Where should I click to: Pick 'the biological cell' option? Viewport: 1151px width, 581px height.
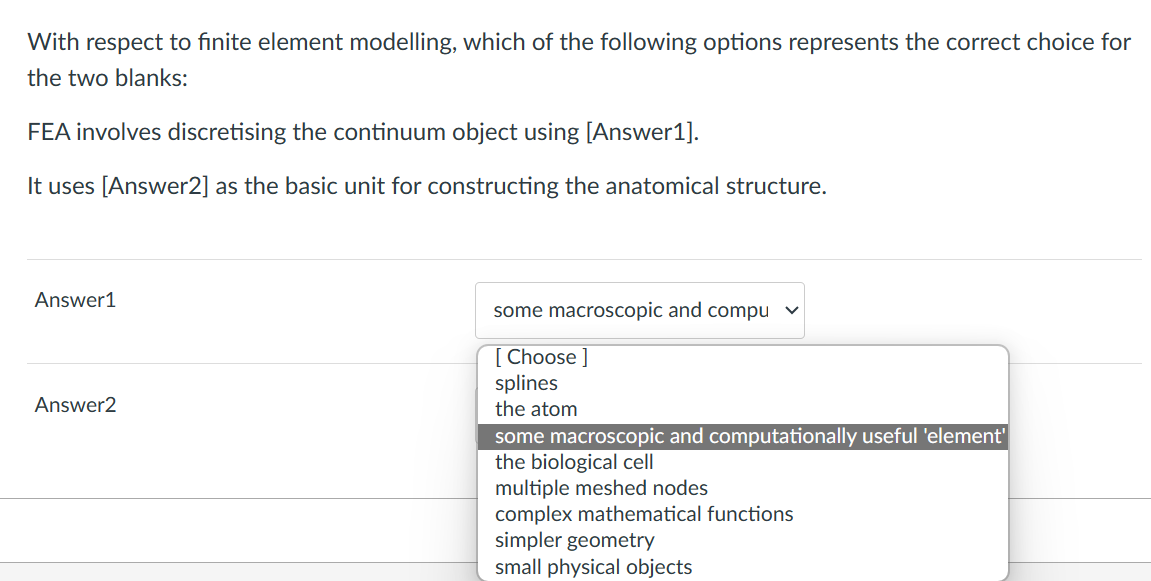[574, 462]
